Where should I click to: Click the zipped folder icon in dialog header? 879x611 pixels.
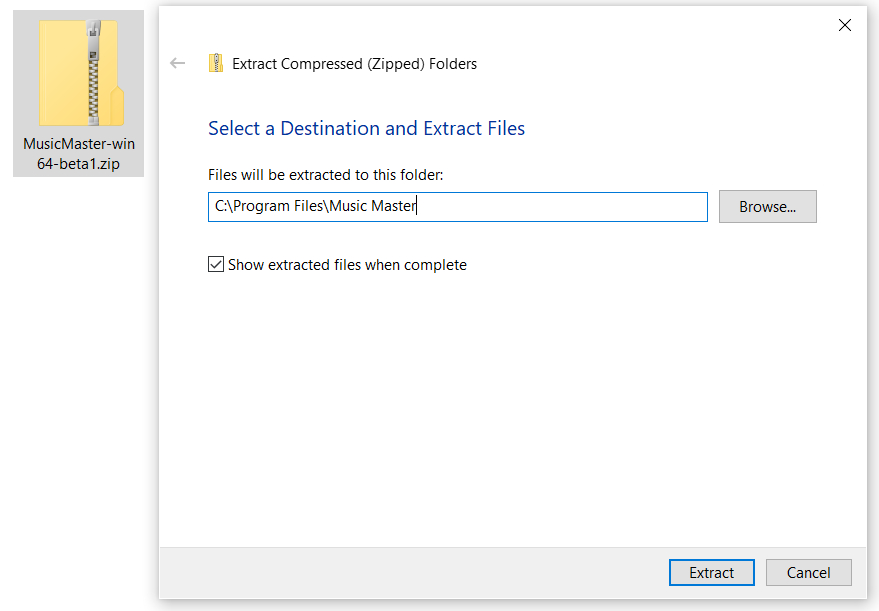(x=216, y=63)
